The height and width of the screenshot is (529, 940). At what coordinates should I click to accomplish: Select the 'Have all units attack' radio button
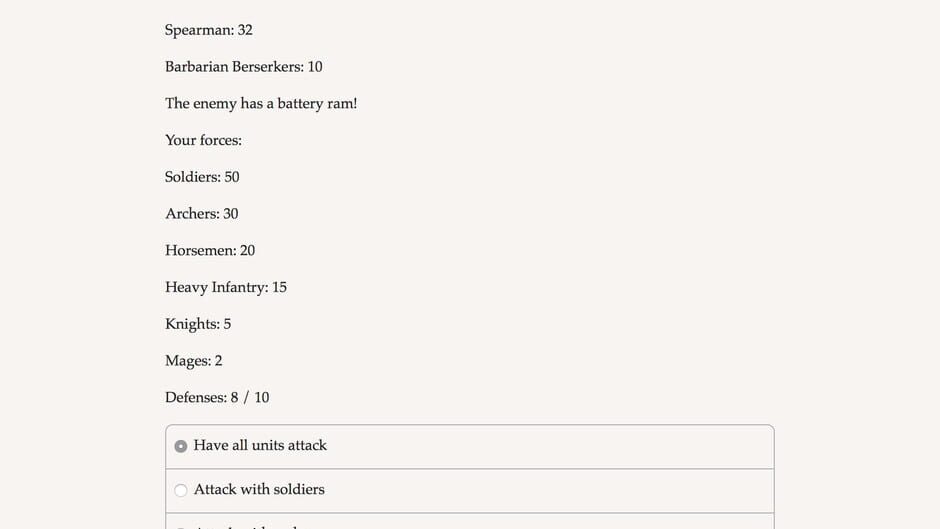[x=181, y=446]
